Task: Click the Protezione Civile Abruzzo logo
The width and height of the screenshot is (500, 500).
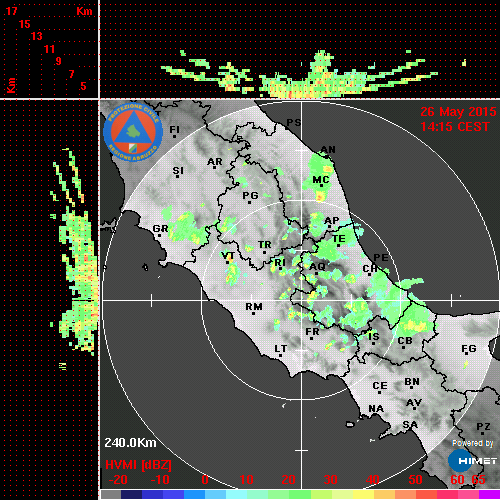Action: click(133, 132)
